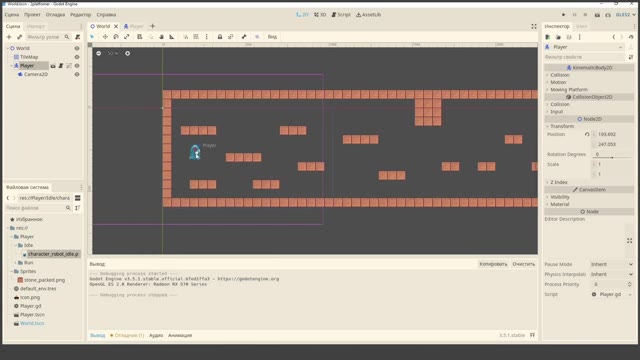Select the Move mode tool in toolbar
640x360 pixels.
click(105, 37)
